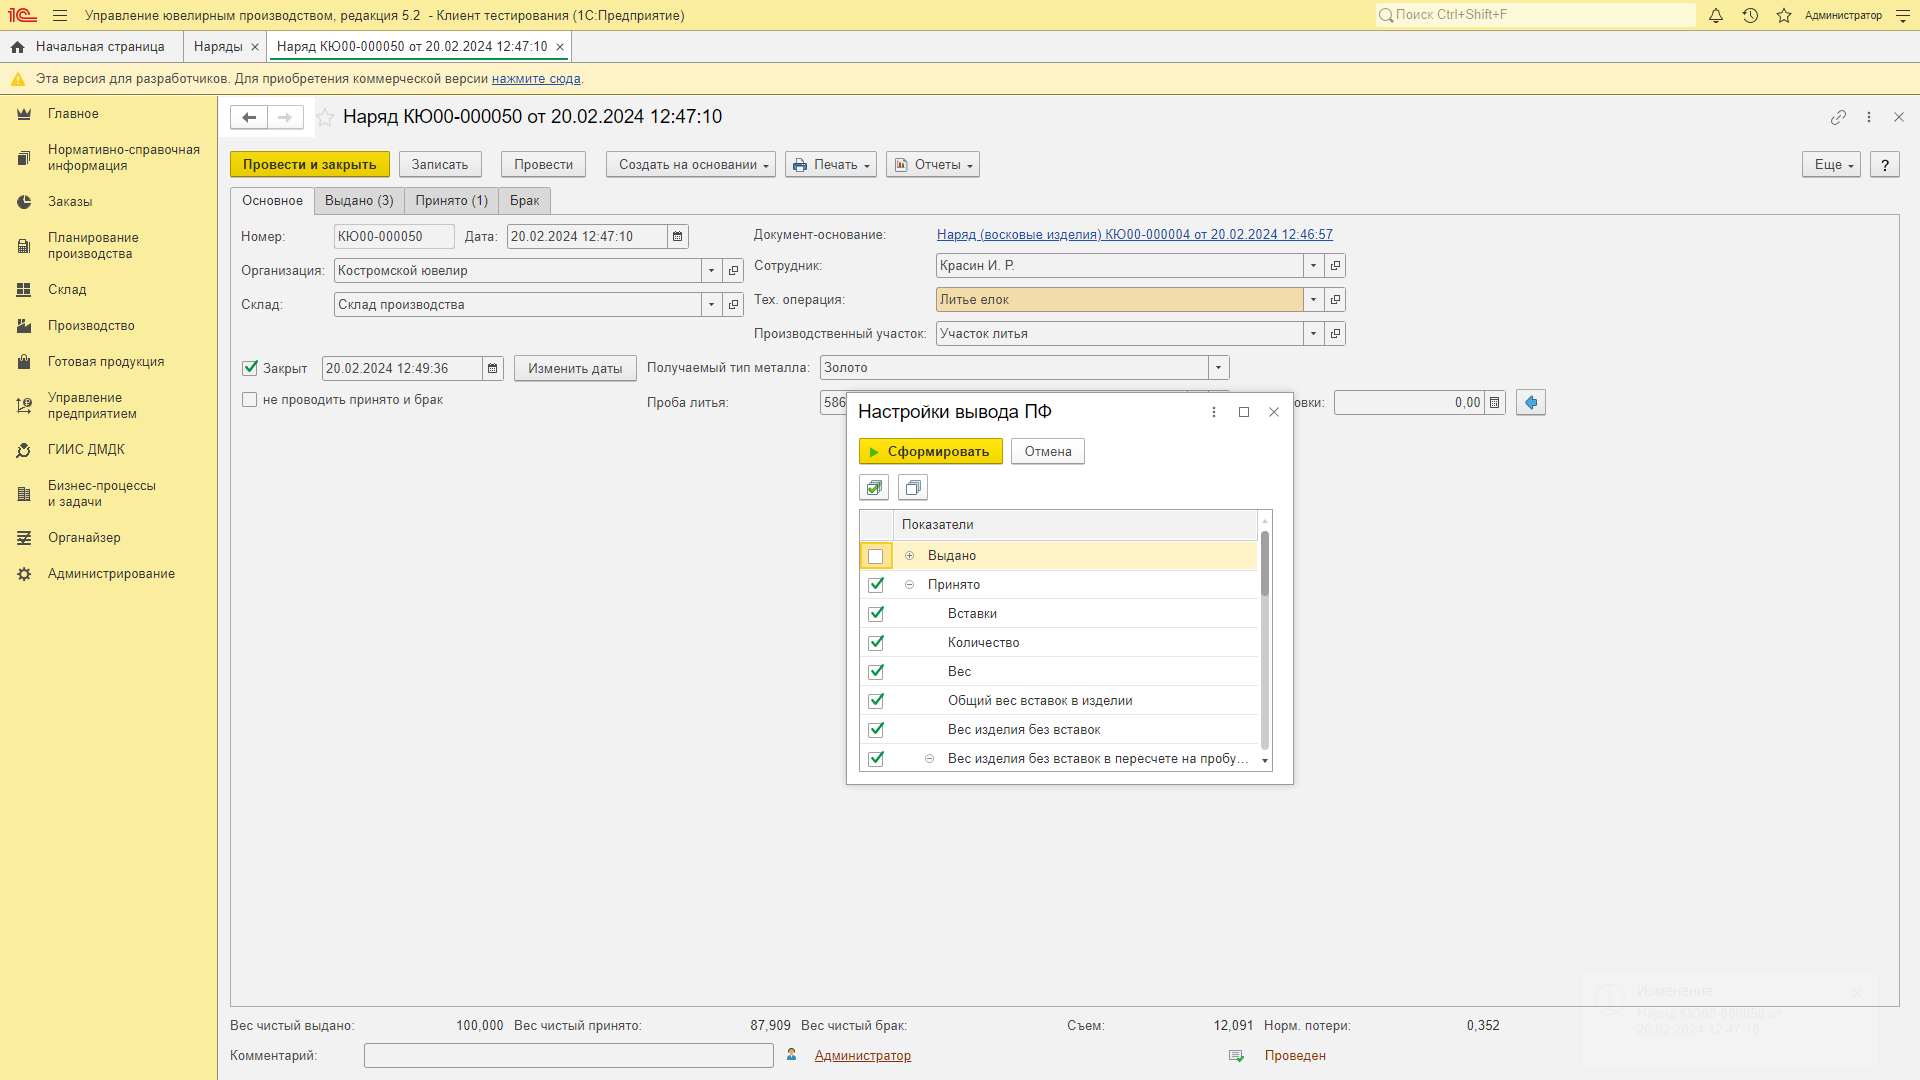Open Склад record icon
The height and width of the screenshot is (1080, 1920).
734,305
